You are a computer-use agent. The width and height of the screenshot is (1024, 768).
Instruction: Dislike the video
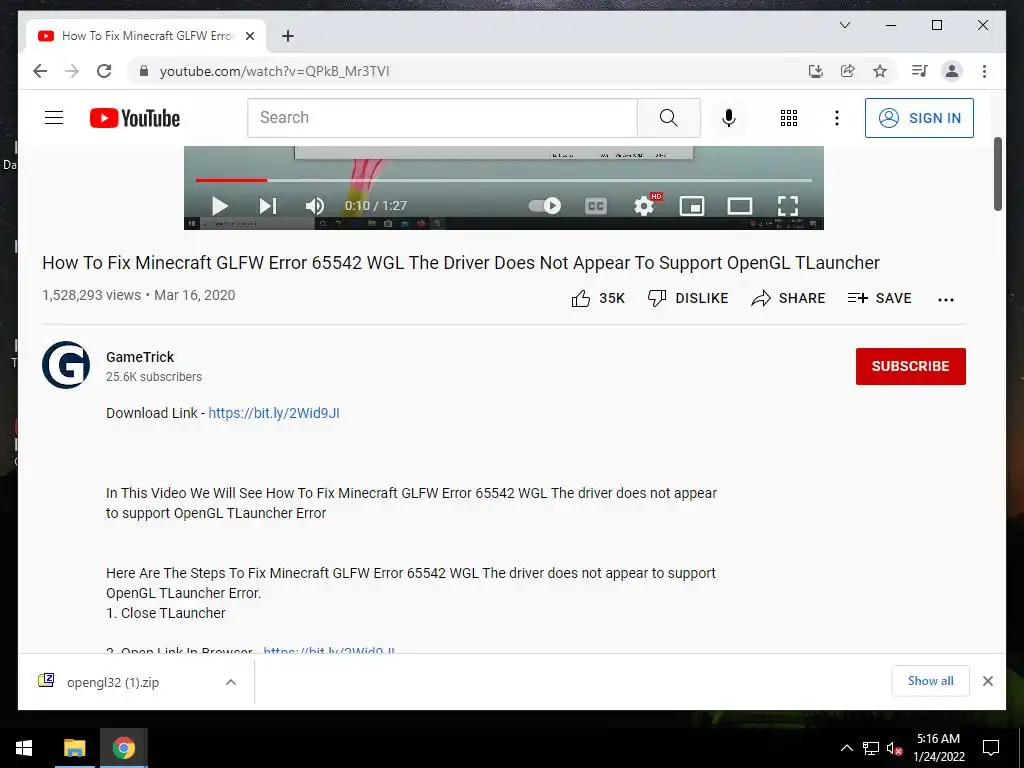687,298
